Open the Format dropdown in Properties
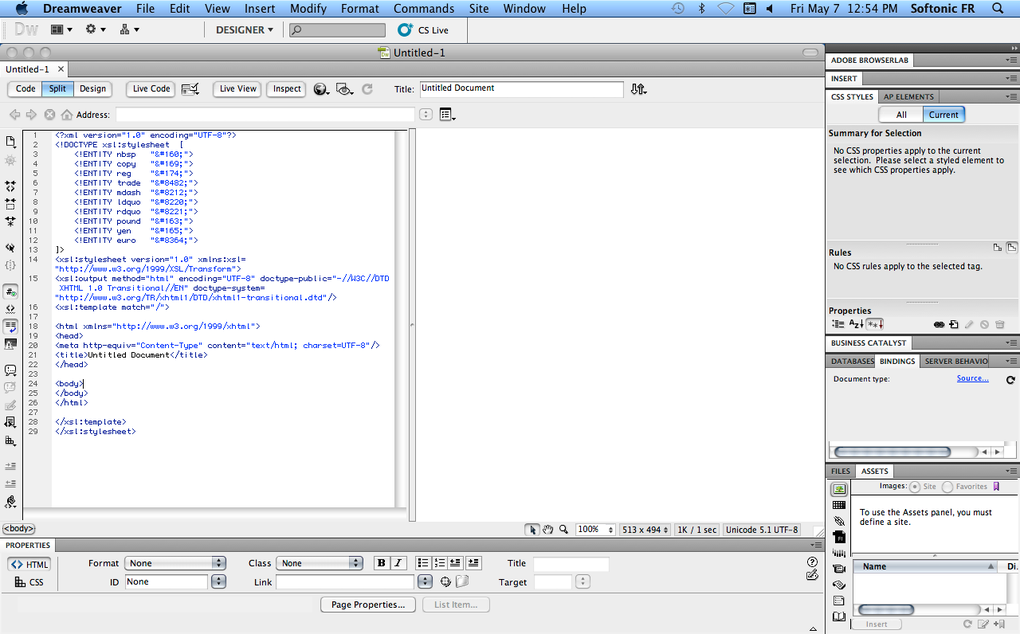1020x634 pixels. (176, 563)
